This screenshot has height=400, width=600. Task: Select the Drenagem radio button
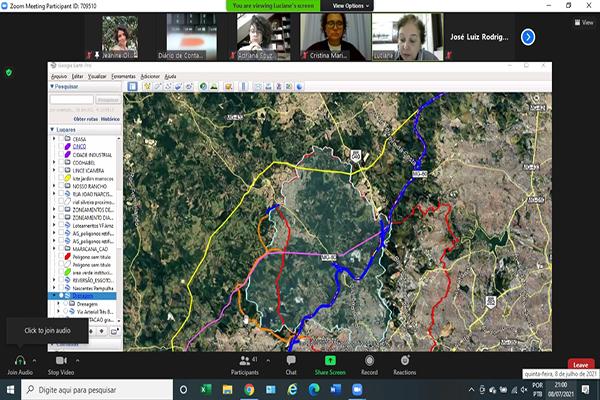[65, 304]
